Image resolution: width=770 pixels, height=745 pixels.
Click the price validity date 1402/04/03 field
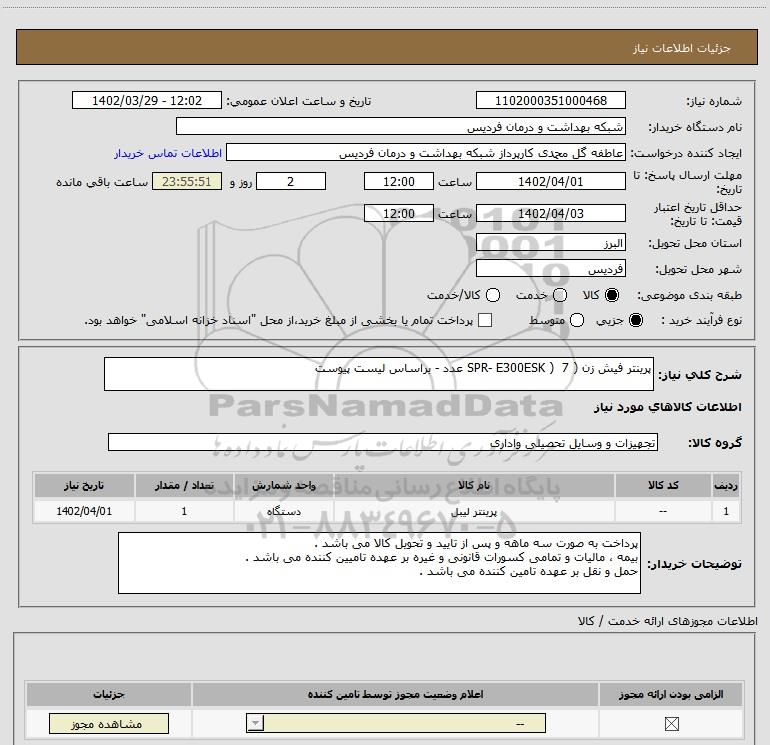pyautogui.click(x=550, y=213)
